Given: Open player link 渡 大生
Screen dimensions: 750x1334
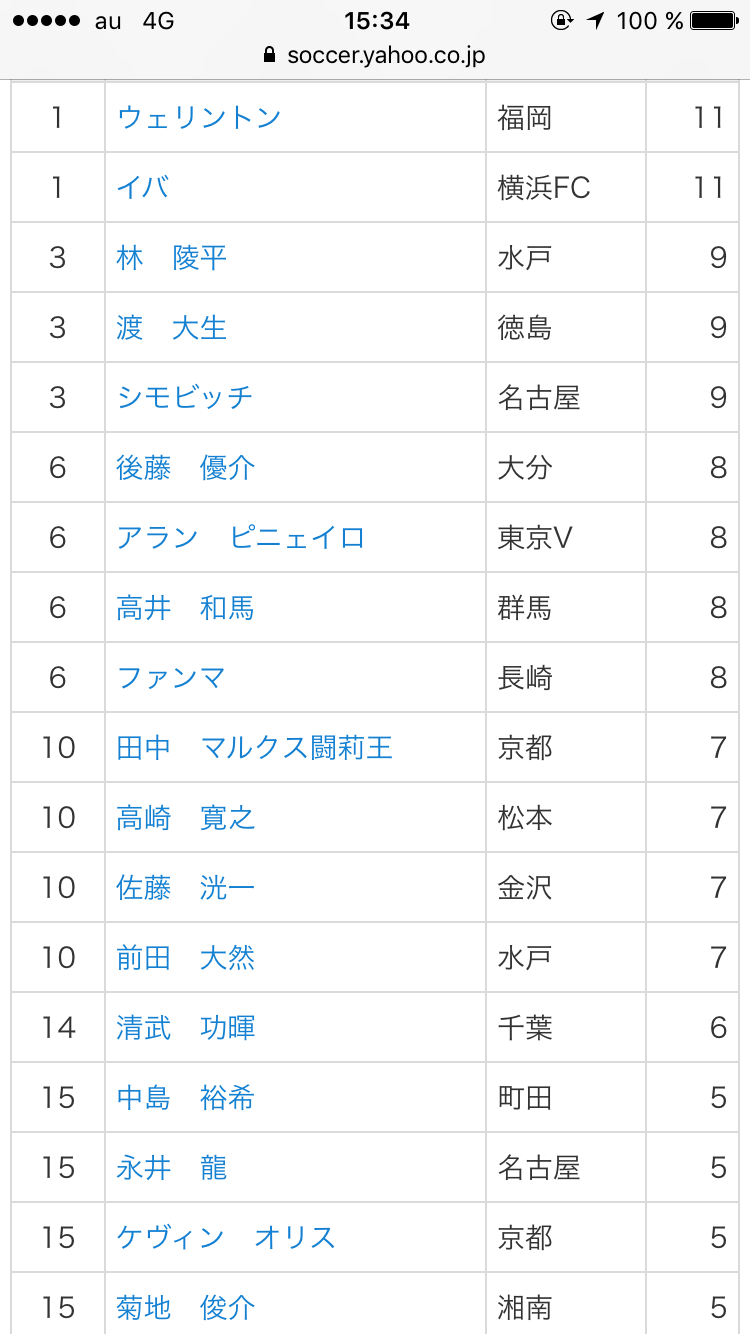Looking at the screenshot, I should [172, 328].
